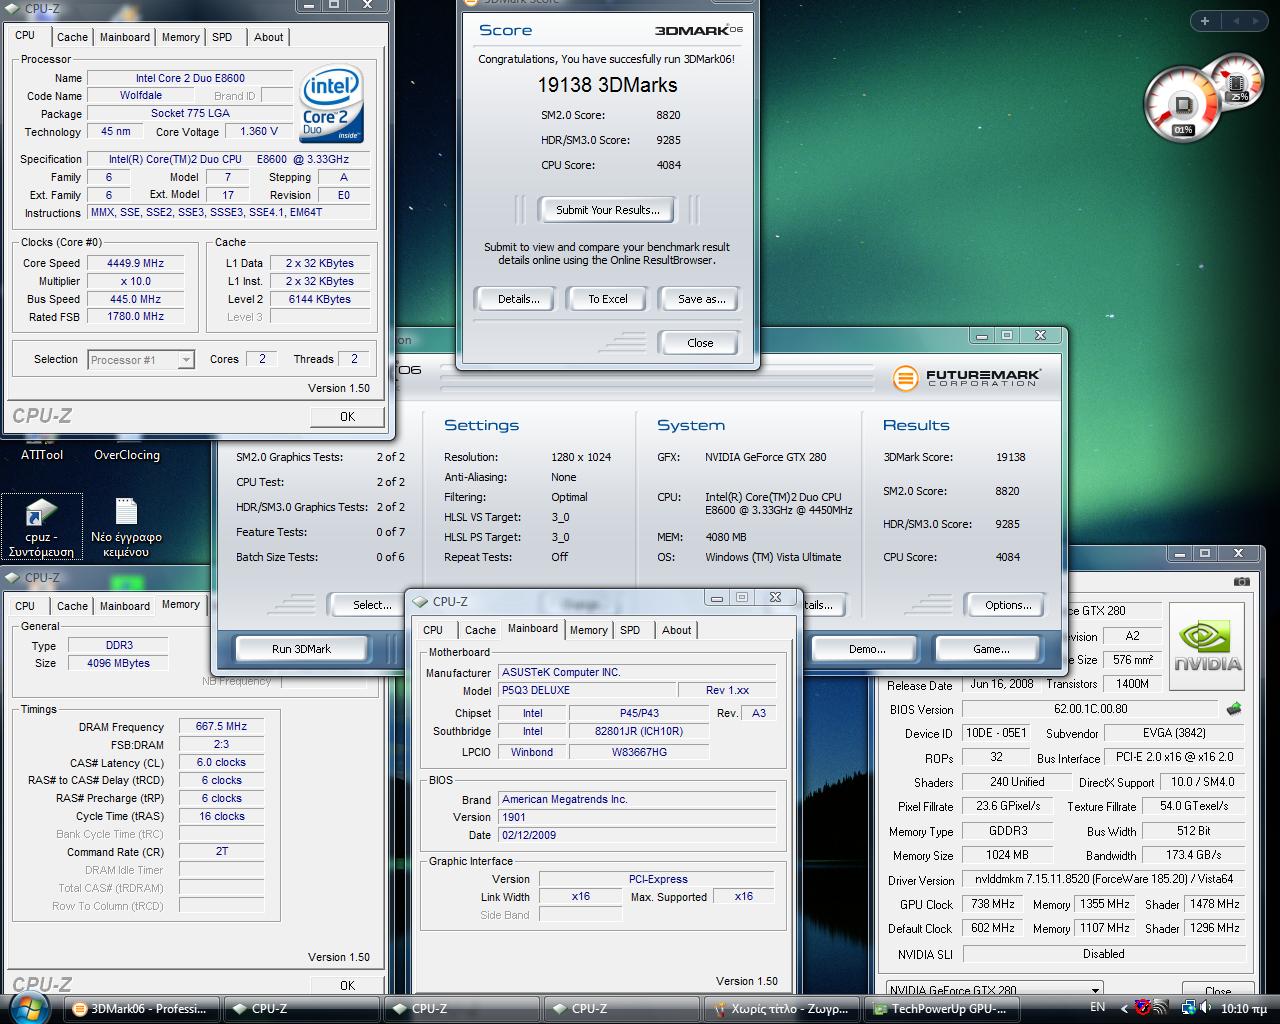Show hidden tray icons arrow
Viewport: 1280px width, 1024px height.
(1123, 1008)
